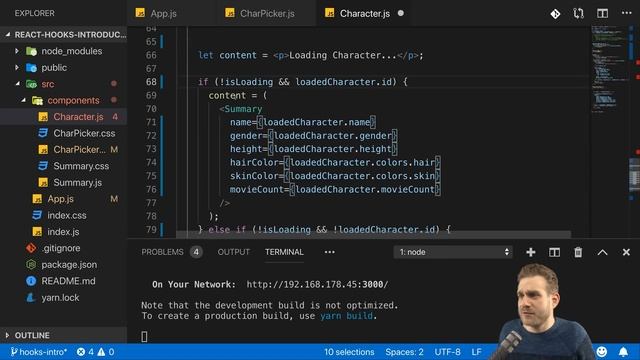Screen dimensions: 640x360
Task: Click the compare changes icon in editor toolbar
Action: (578, 14)
